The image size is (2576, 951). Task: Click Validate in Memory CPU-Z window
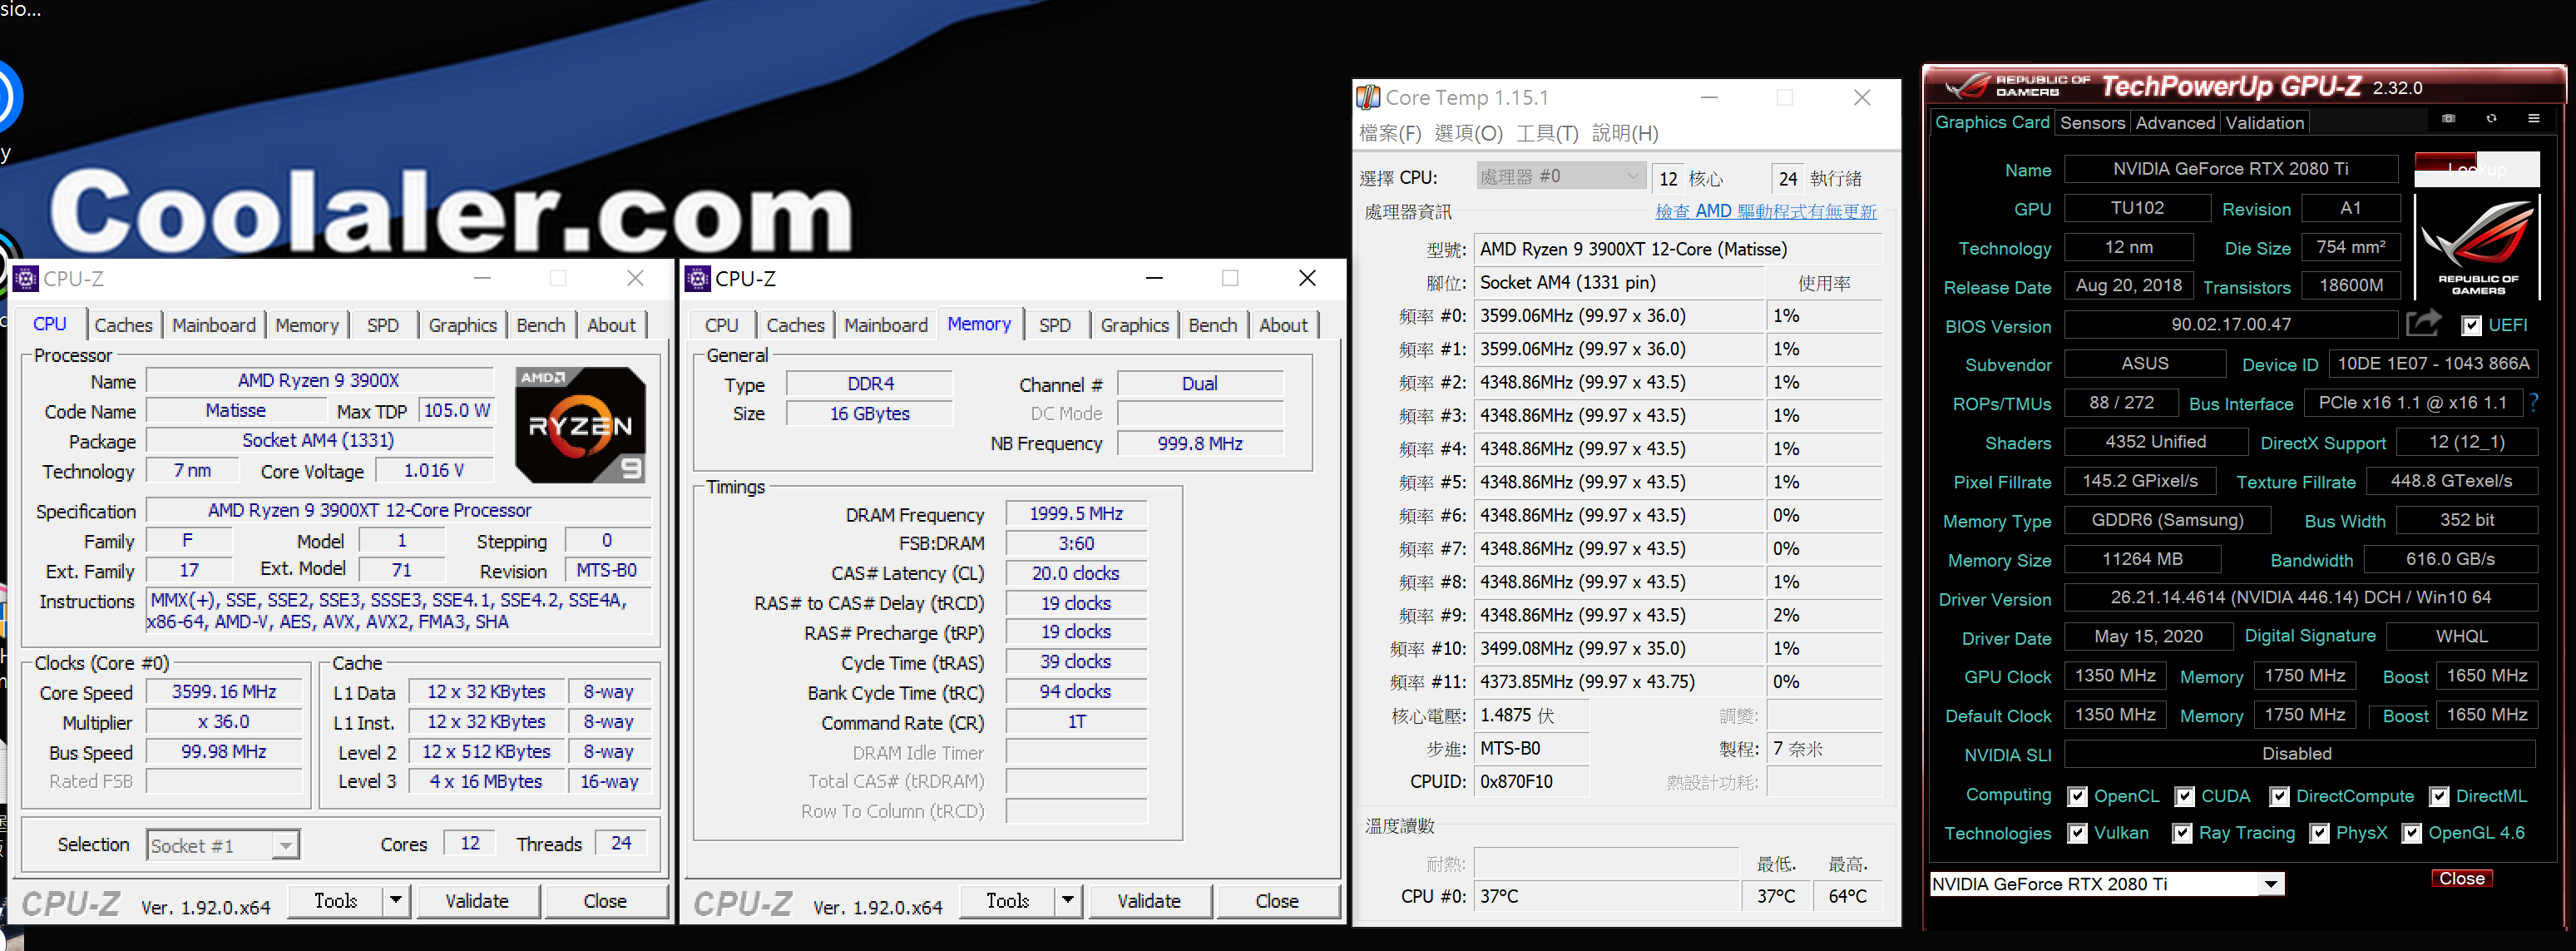(x=1149, y=901)
